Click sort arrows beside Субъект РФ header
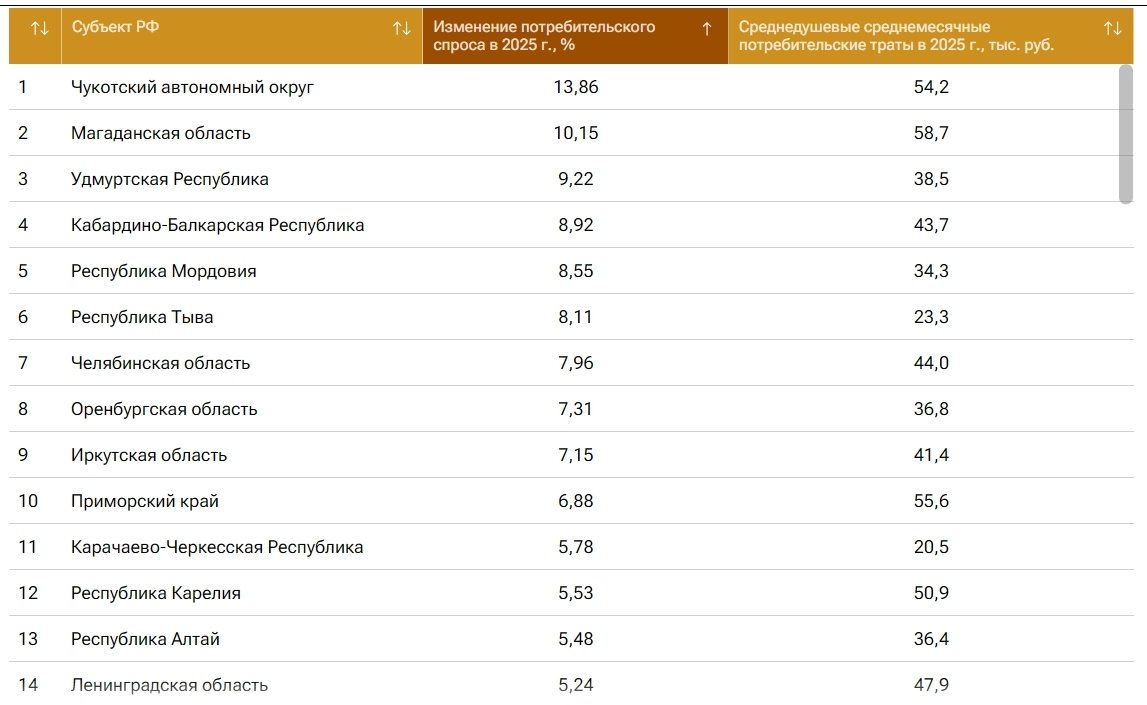Screen dimensions: 1147x705 402,29
